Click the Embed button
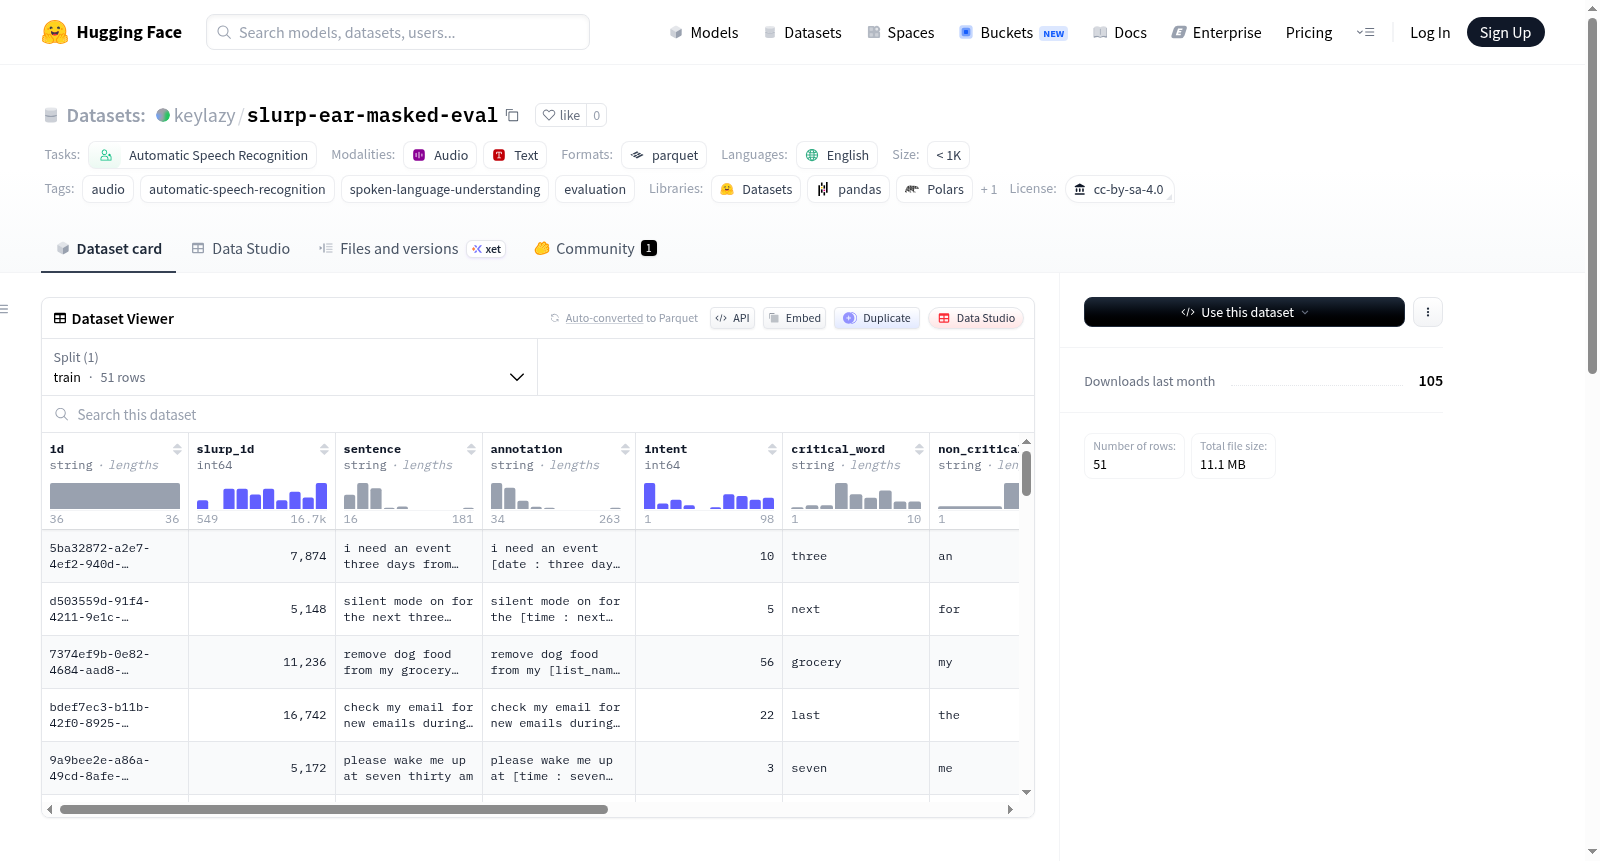Screen dimensions: 1600x861 [x=794, y=318]
